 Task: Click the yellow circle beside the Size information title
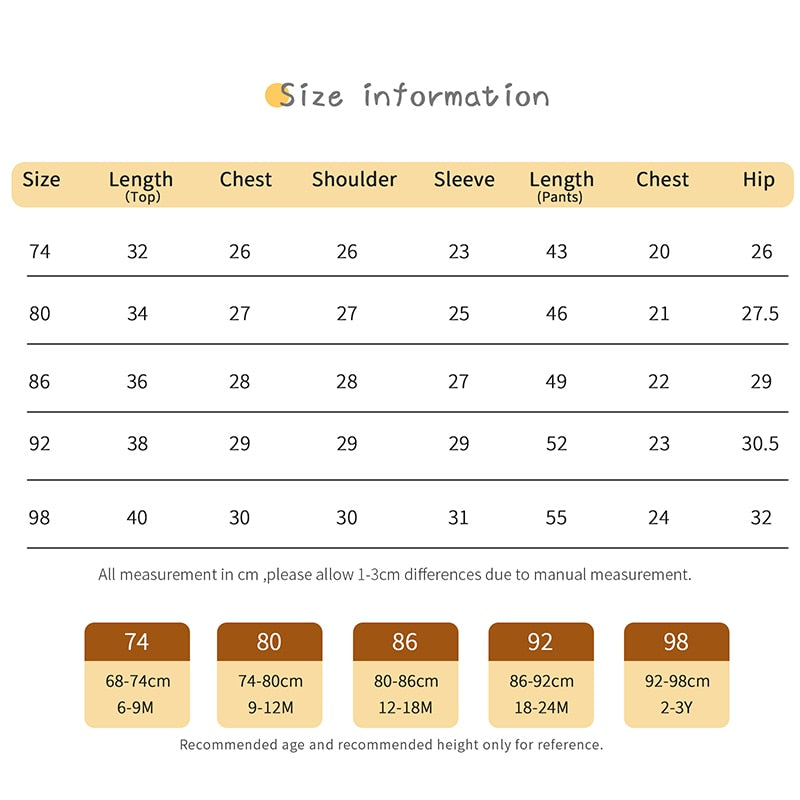[x=275, y=95]
